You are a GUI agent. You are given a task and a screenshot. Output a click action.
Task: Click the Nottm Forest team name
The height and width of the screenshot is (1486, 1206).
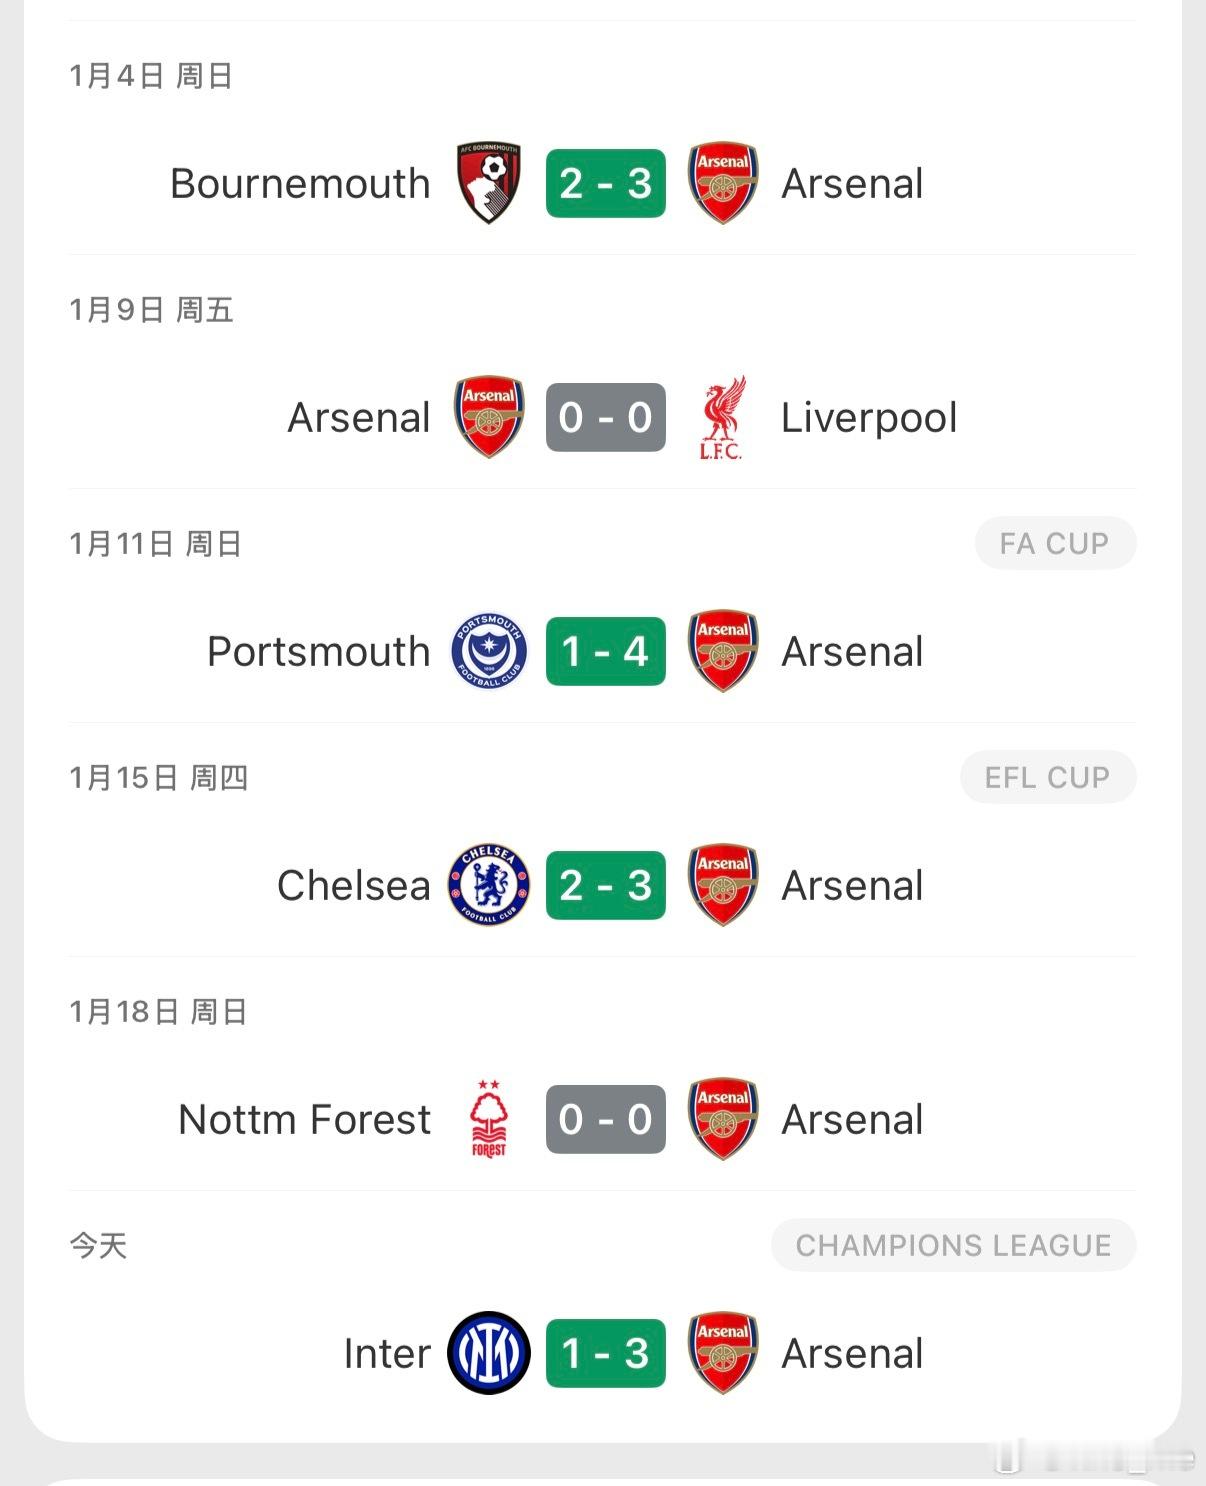[305, 1119]
